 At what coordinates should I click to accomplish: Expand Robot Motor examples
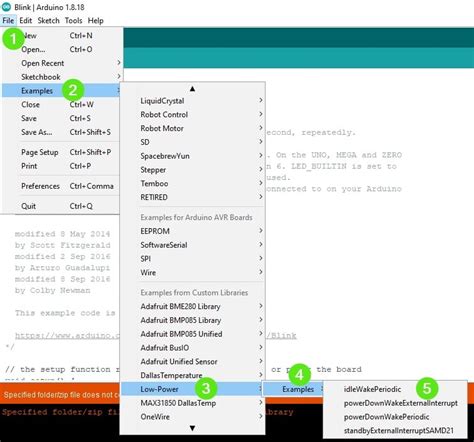click(x=193, y=128)
